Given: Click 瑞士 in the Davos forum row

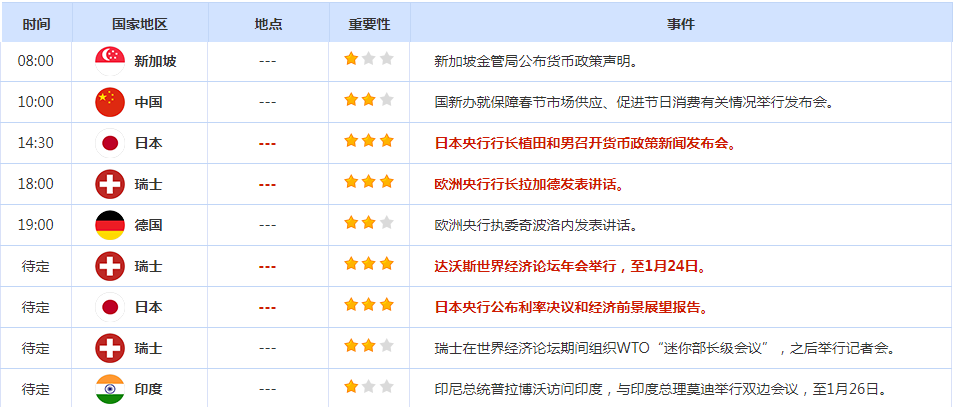Looking at the screenshot, I should tap(149, 266).
